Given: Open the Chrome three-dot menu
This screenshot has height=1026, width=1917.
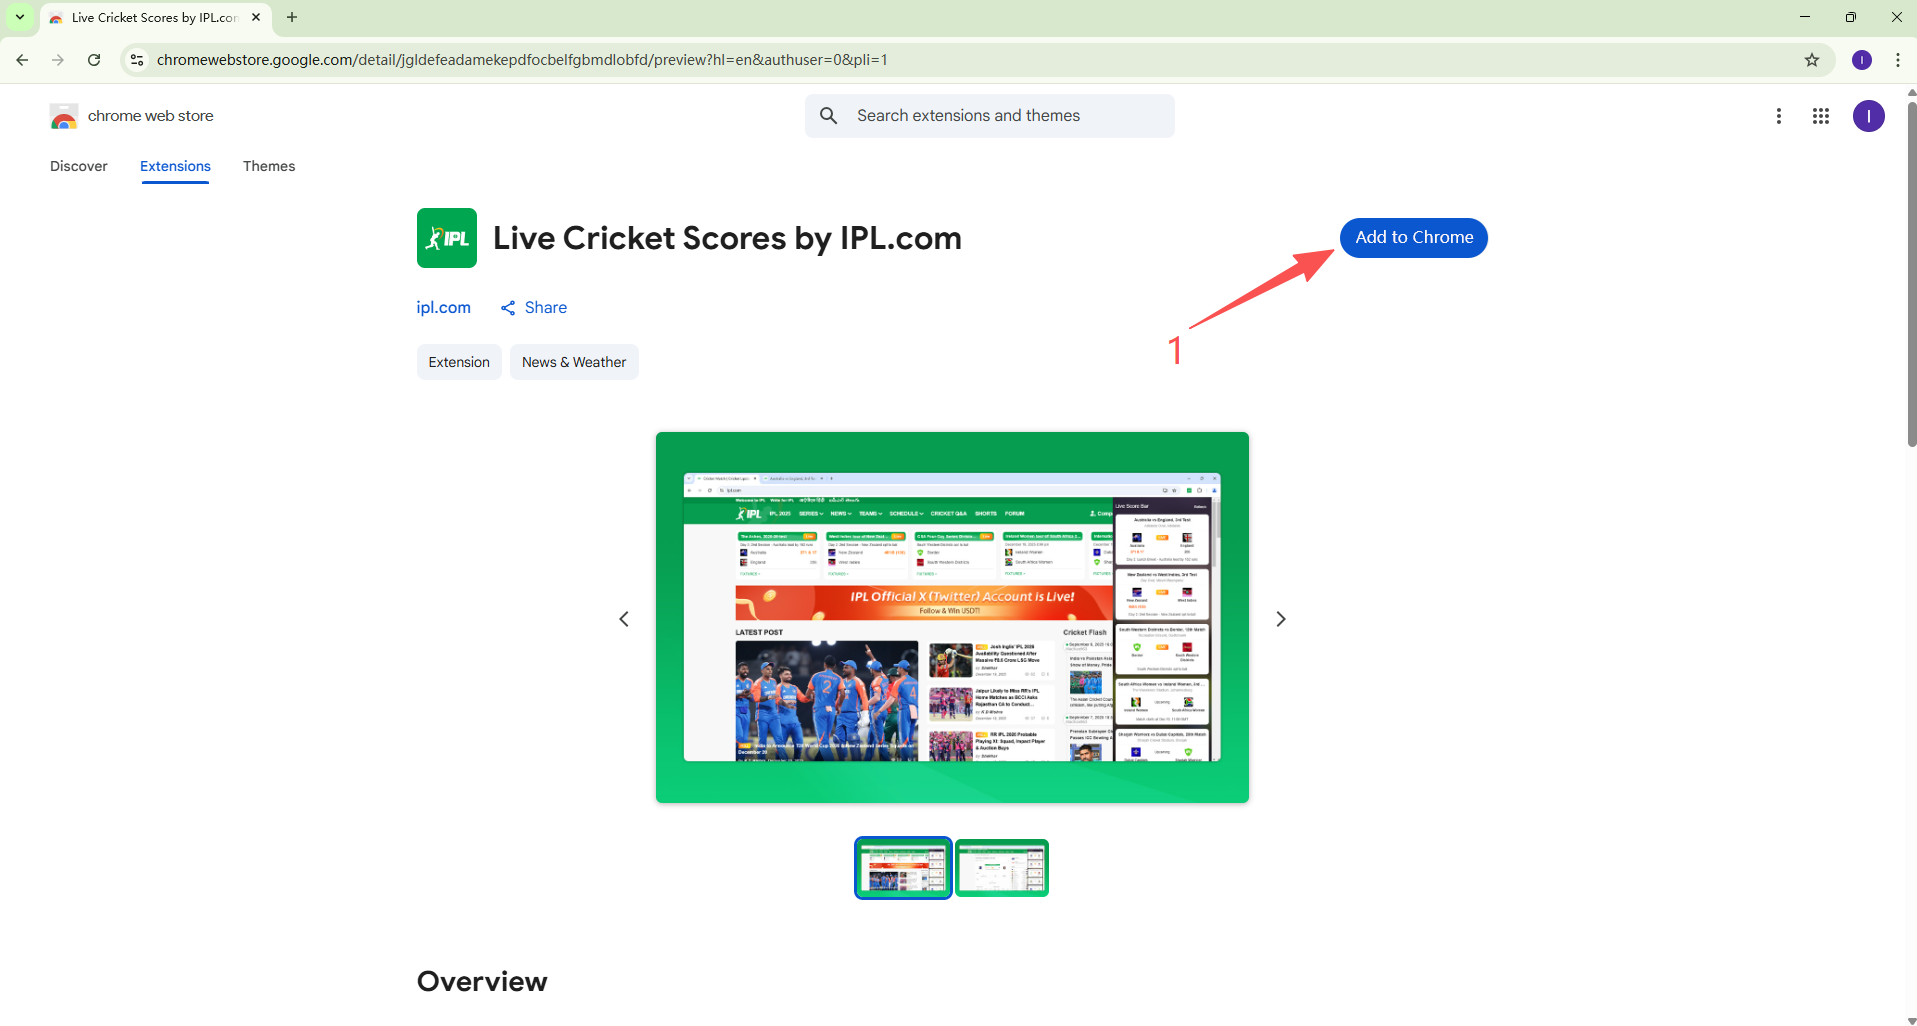Looking at the screenshot, I should click(x=1897, y=60).
